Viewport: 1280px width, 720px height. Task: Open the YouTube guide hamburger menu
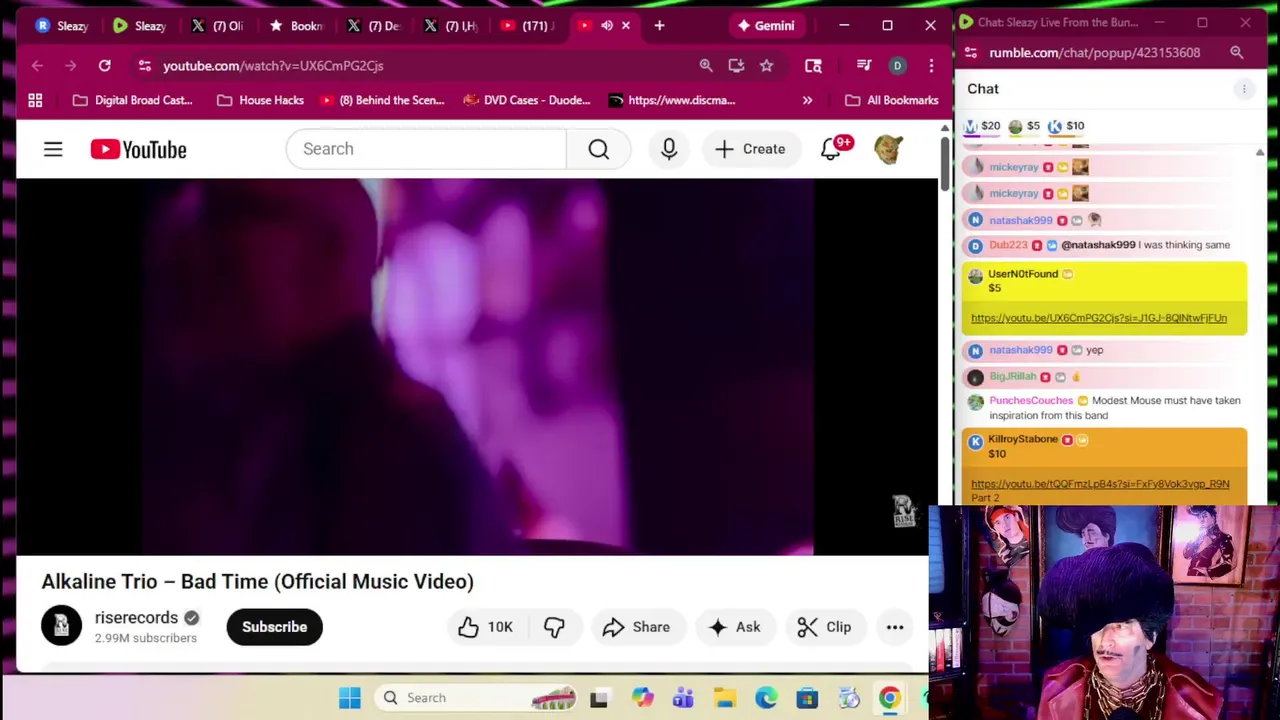point(53,149)
